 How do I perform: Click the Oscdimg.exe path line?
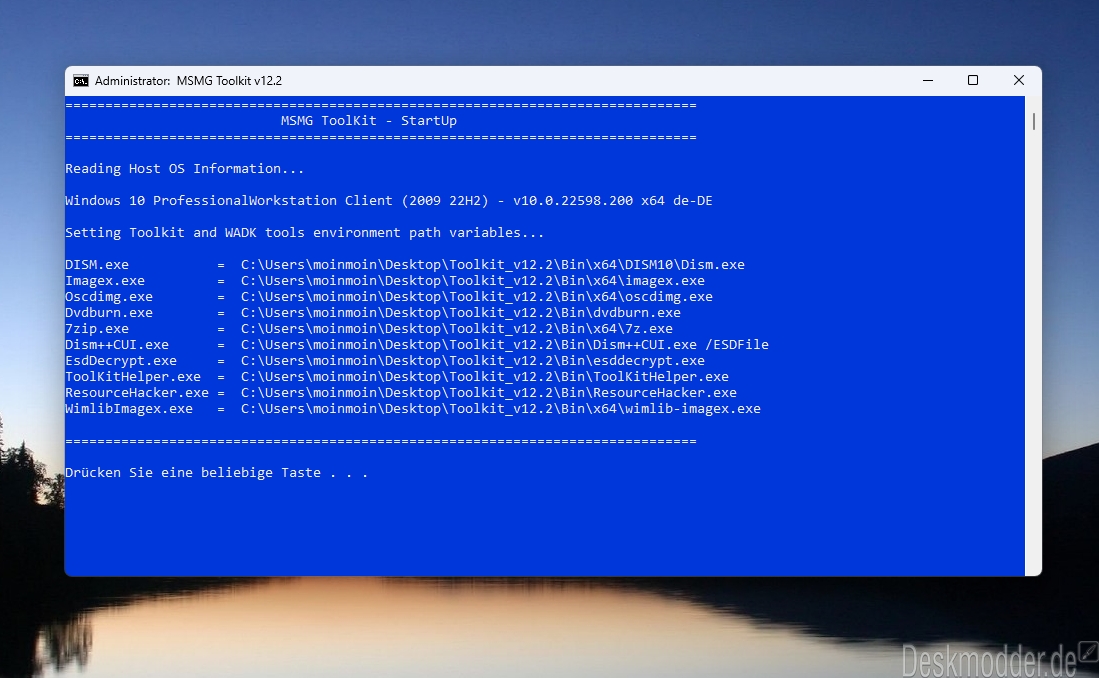[x=389, y=297]
